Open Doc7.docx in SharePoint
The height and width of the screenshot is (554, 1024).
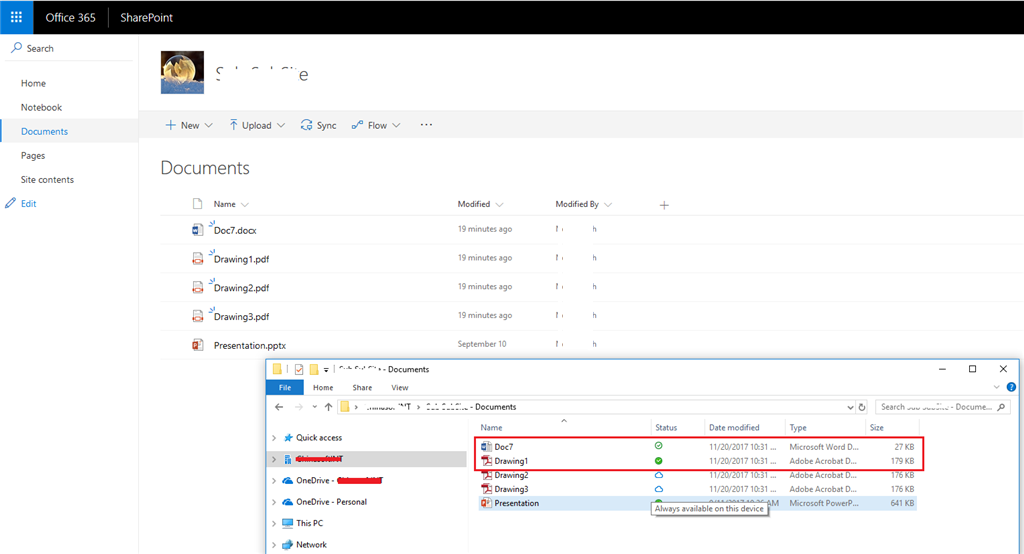[235, 231]
